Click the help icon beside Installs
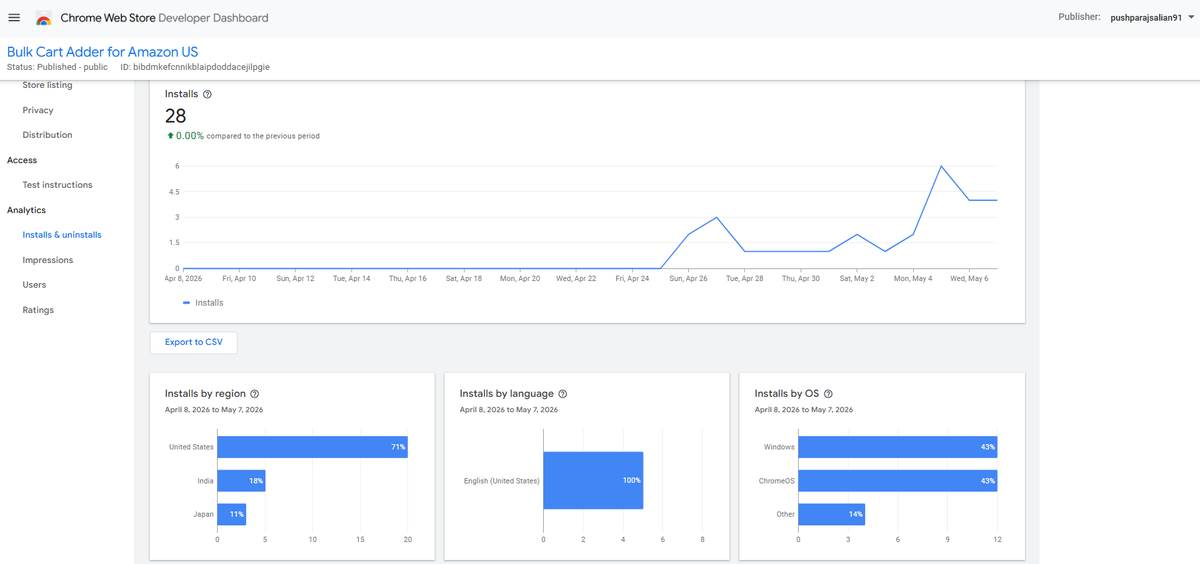Viewport: 1200px width, 564px height. point(207,94)
